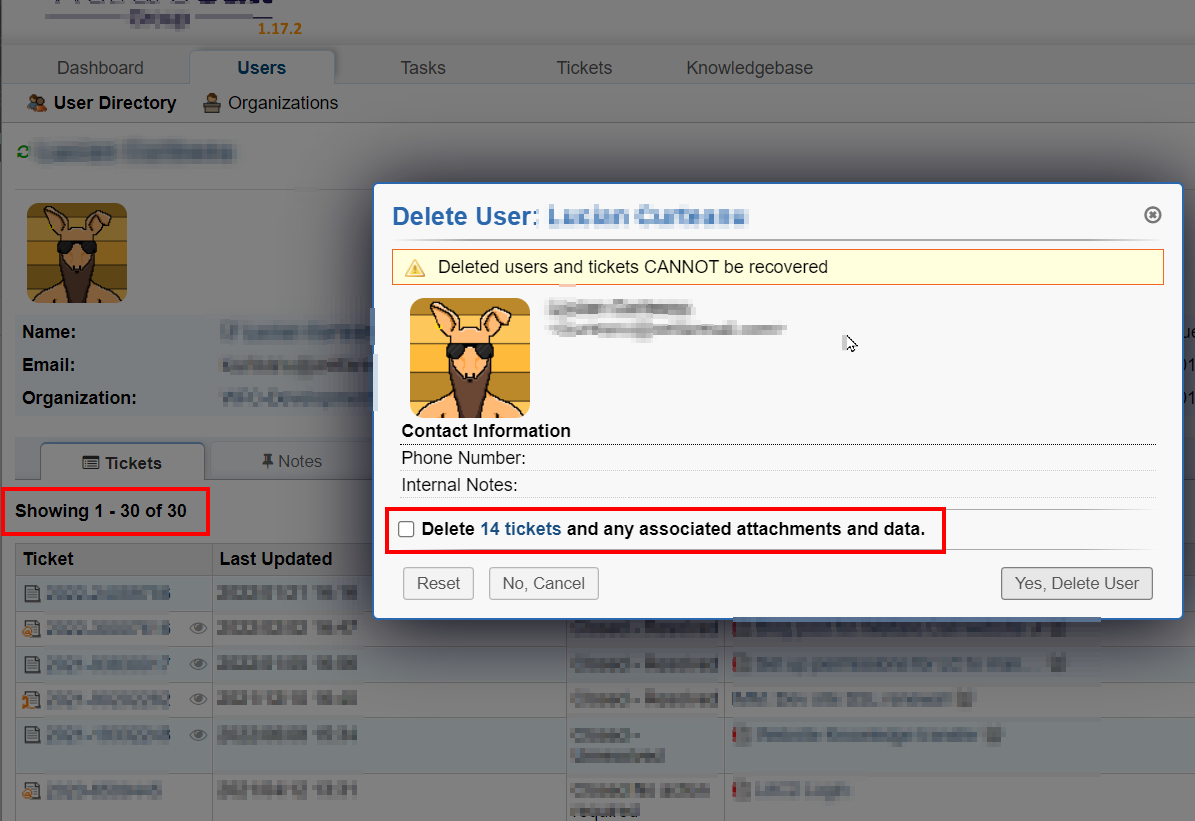Click the user avatar image inside the dialog
Screen dimensions: 1195x821
click(x=470, y=357)
